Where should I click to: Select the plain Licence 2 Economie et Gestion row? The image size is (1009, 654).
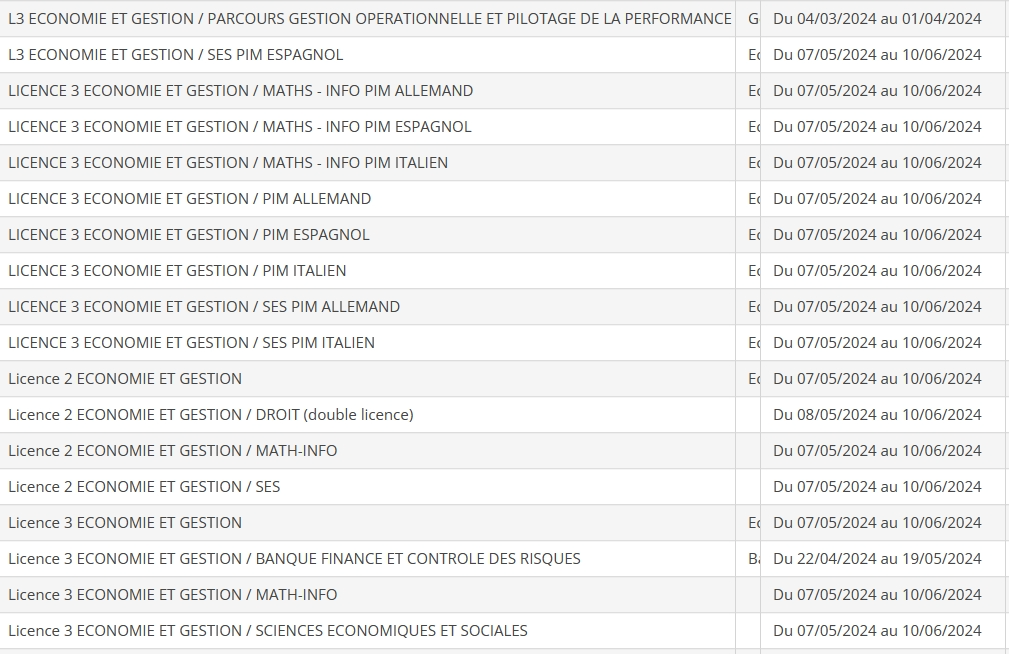pyautogui.click(x=502, y=379)
